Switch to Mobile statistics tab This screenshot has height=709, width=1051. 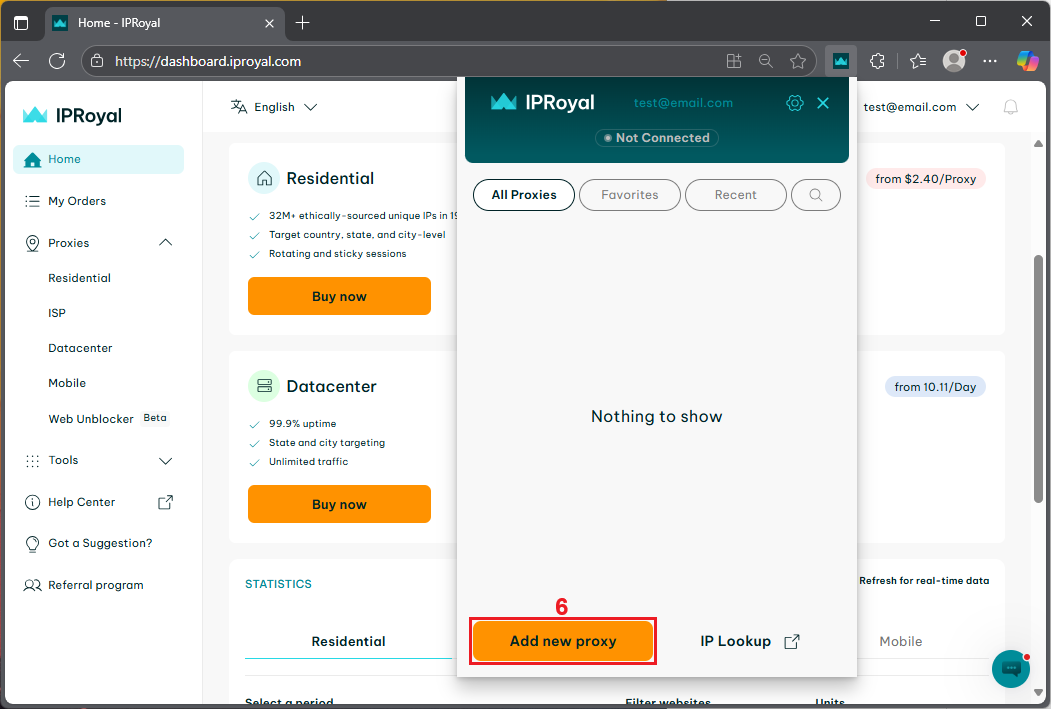tap(900, 641)
